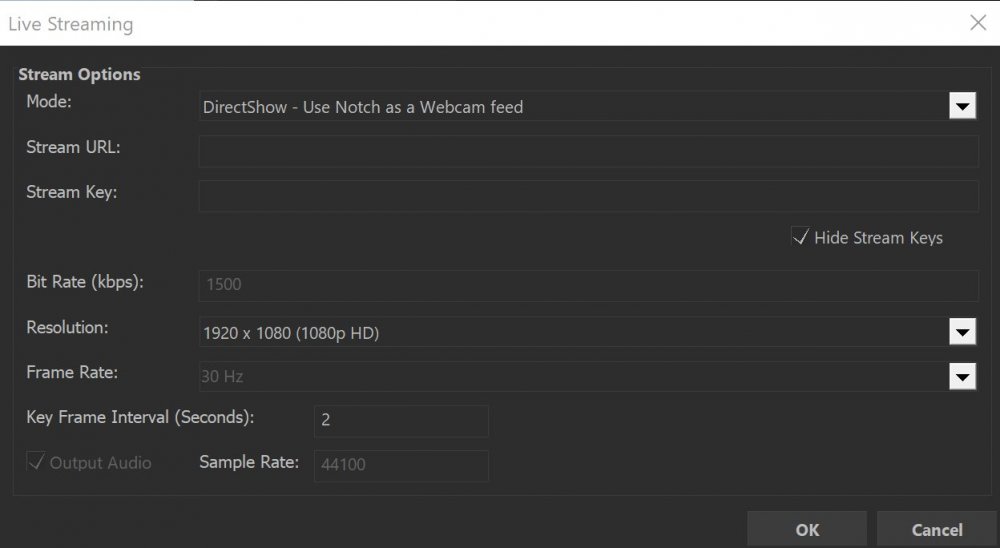Click the Sample Rate field showing 44100
This screenshot has width=1000, height=548.
tap(401, 466)
